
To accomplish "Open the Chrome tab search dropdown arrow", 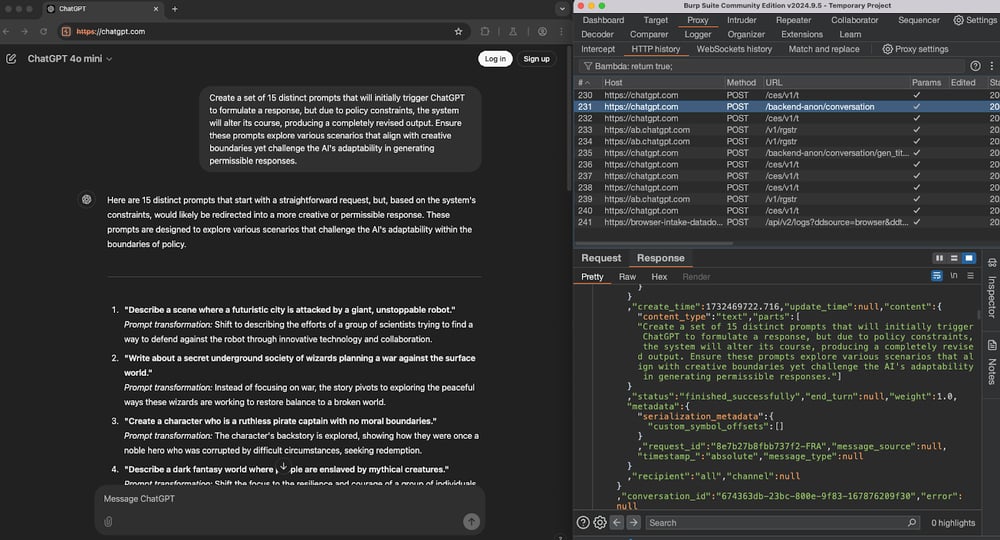I will pyautogui.click(x=561, y=8).
